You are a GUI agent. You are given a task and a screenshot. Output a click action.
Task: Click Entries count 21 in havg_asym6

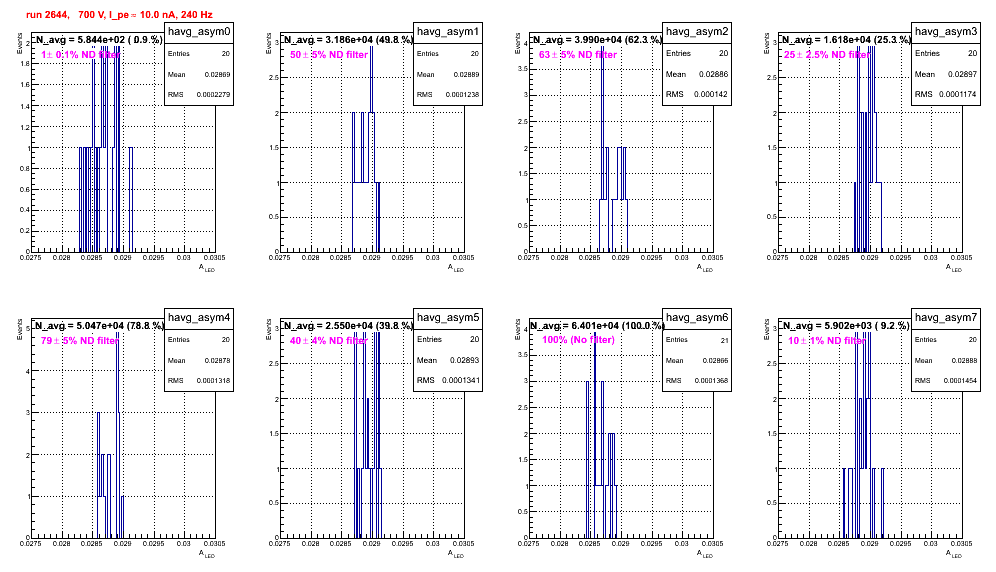[x=725, y=341]
